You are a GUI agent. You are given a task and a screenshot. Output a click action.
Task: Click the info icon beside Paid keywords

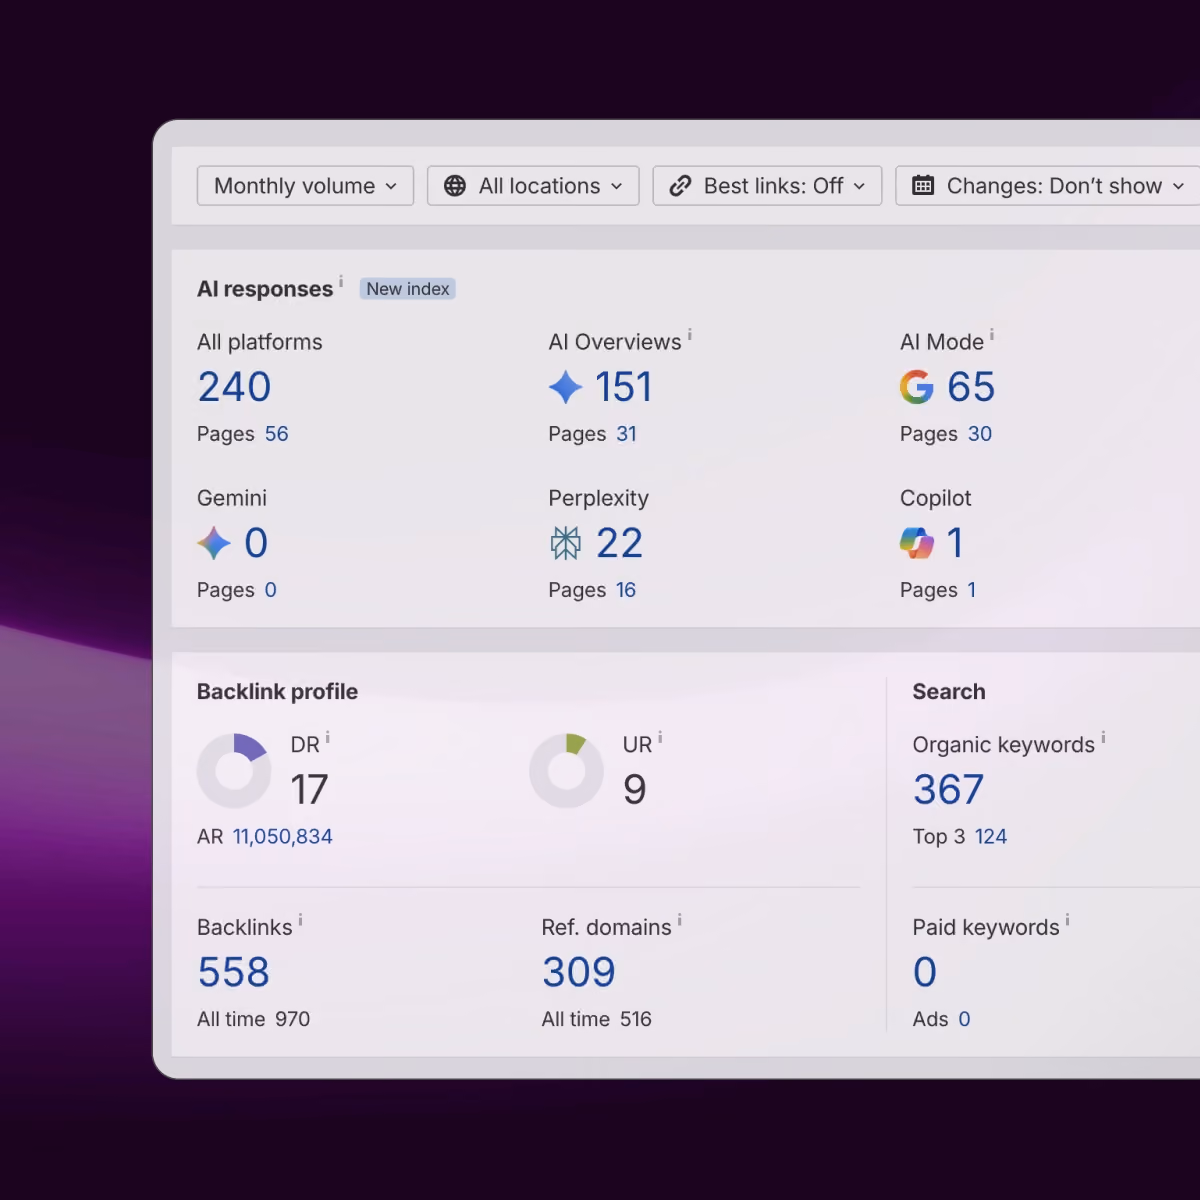coord(1067,920)
